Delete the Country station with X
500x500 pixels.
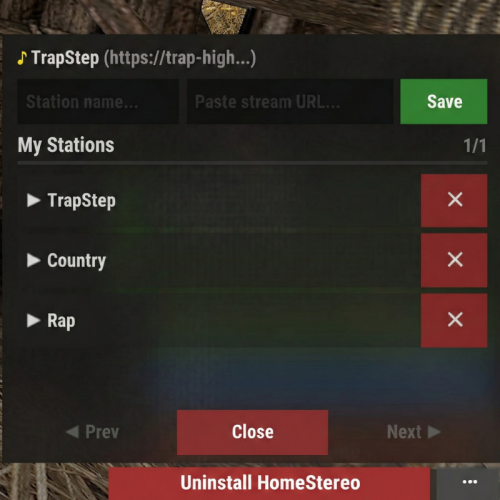coord(454,260)
